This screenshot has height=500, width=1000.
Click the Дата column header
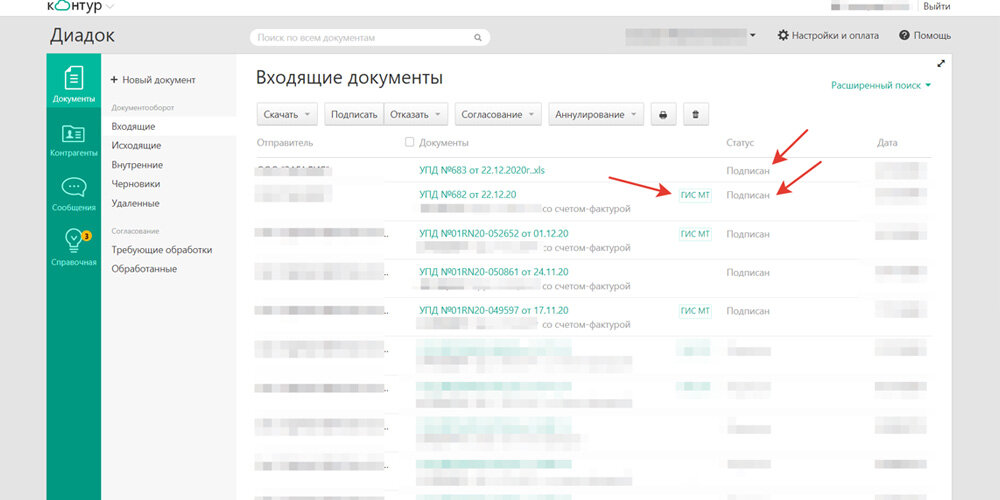pos(887,143)
